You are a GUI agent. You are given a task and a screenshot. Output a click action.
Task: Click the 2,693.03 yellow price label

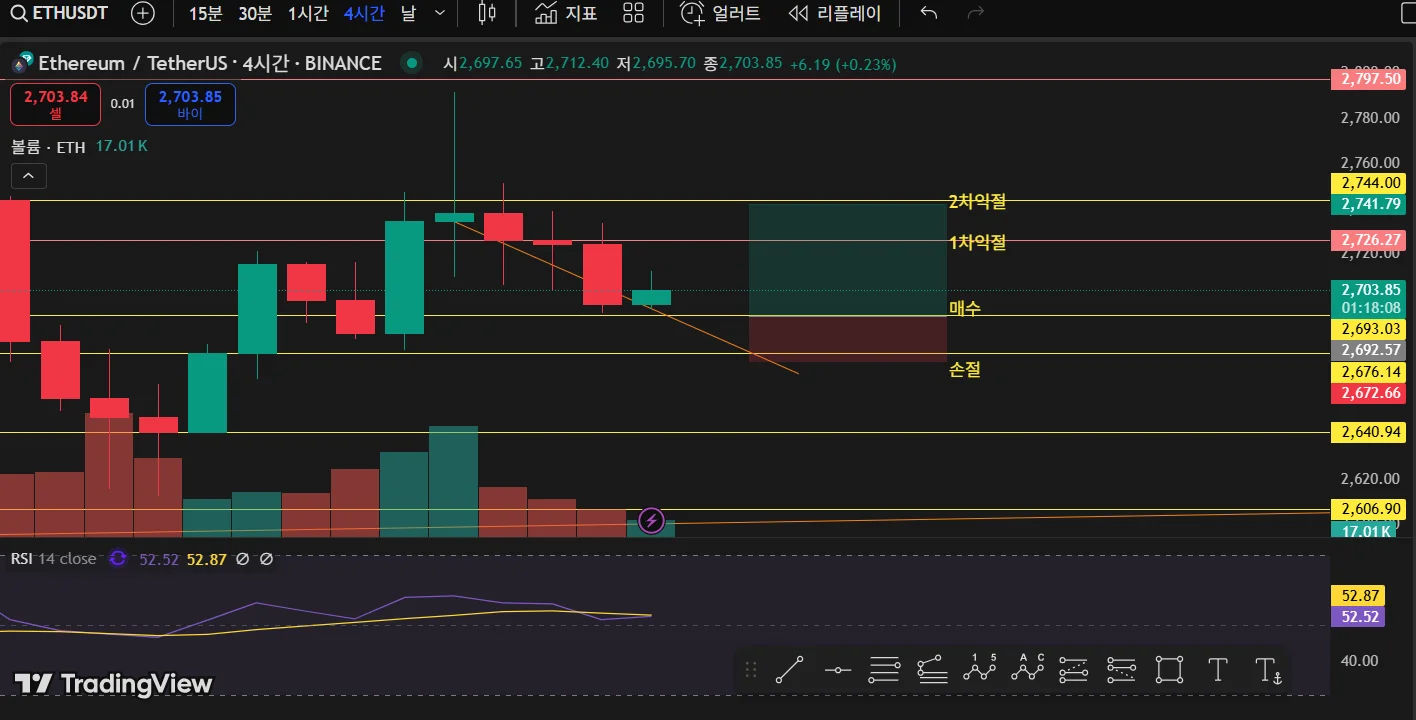pyautogui.click(x=1368, y=329)
